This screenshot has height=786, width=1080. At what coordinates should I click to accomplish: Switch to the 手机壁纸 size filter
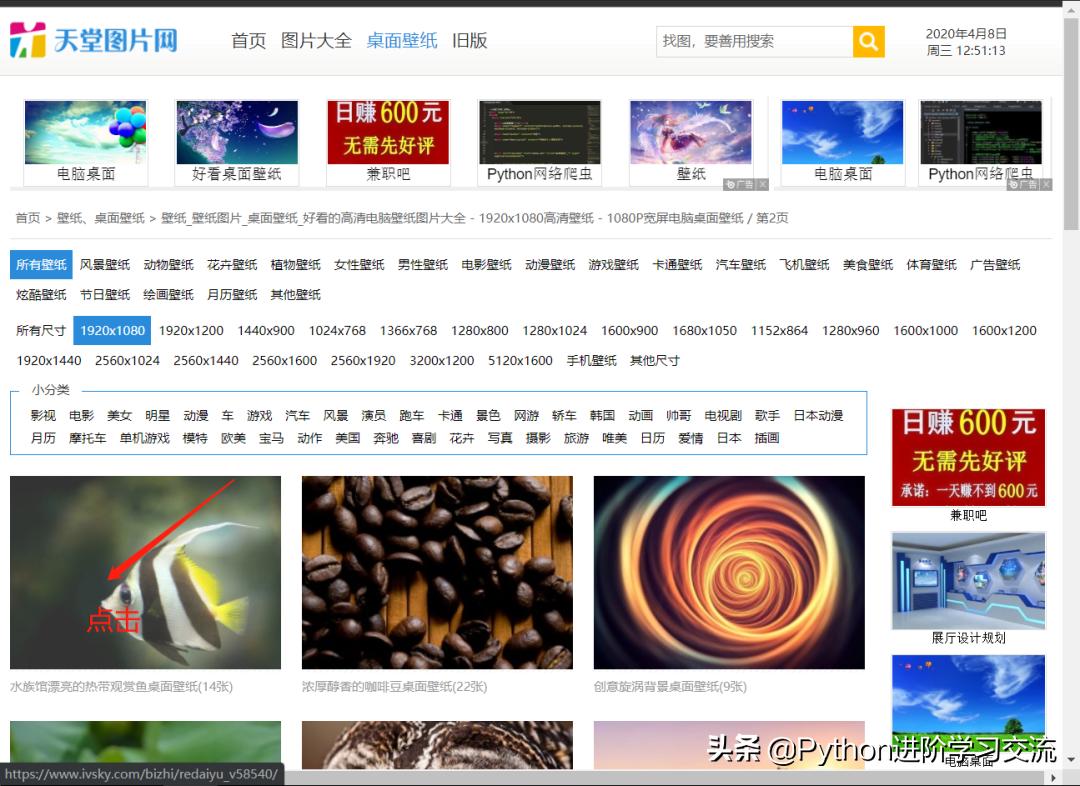pyautogui.click(x=590, y=361)
